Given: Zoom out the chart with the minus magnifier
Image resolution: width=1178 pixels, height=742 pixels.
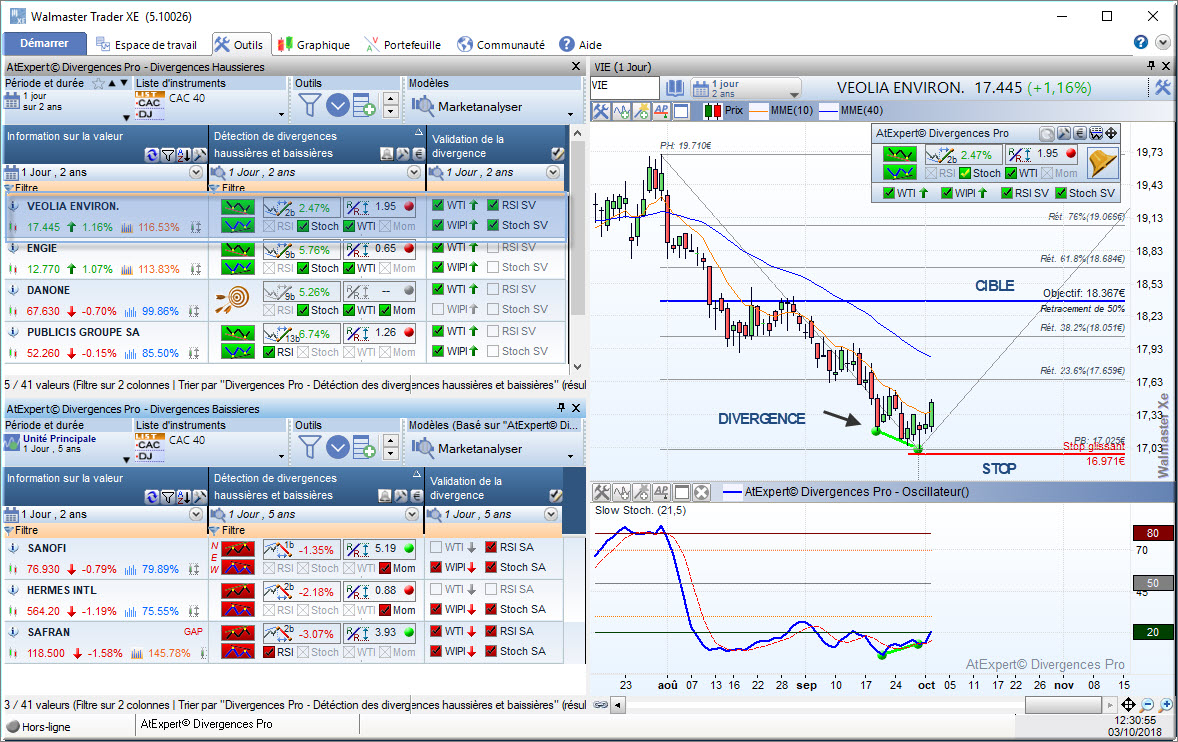Looking at the screenshot, I should pyautogui.click(x=1147, y=704).
